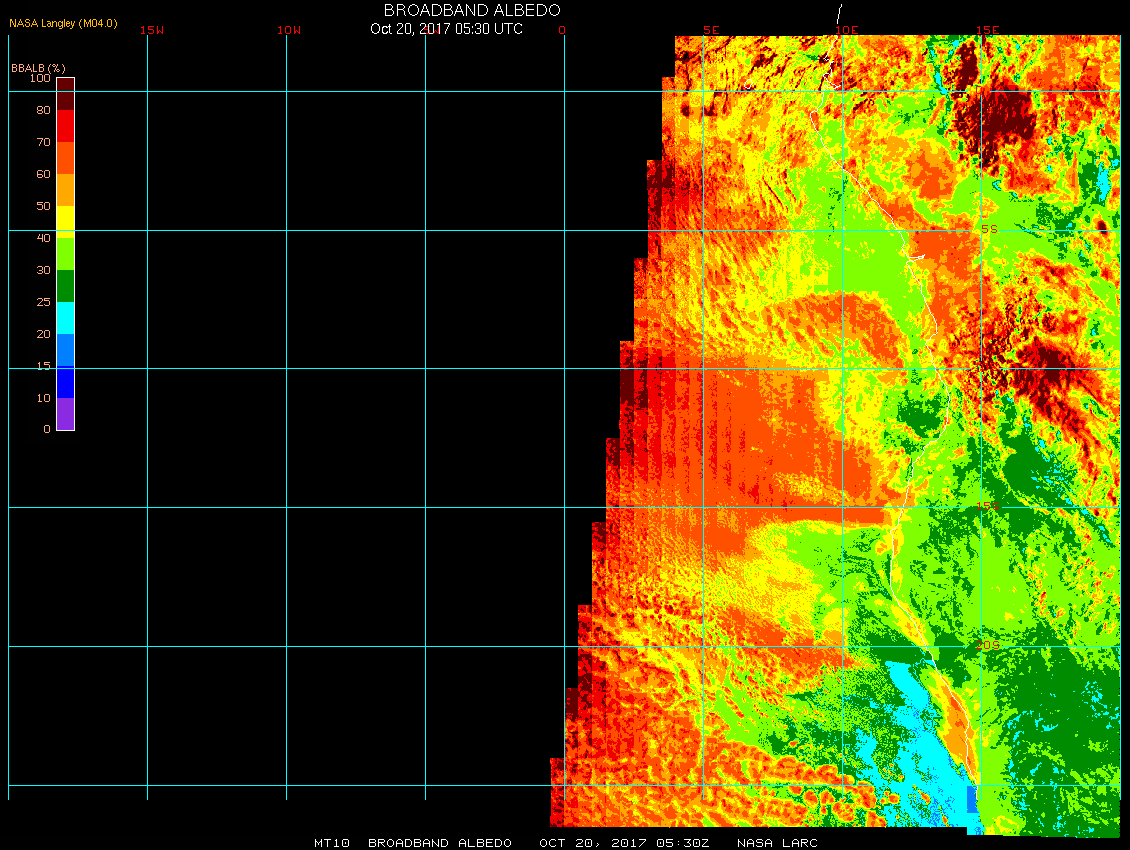The image size is (1130, 850).
Task: Click the cyan 20–25 legend swatch
Action: coord(66,318)
